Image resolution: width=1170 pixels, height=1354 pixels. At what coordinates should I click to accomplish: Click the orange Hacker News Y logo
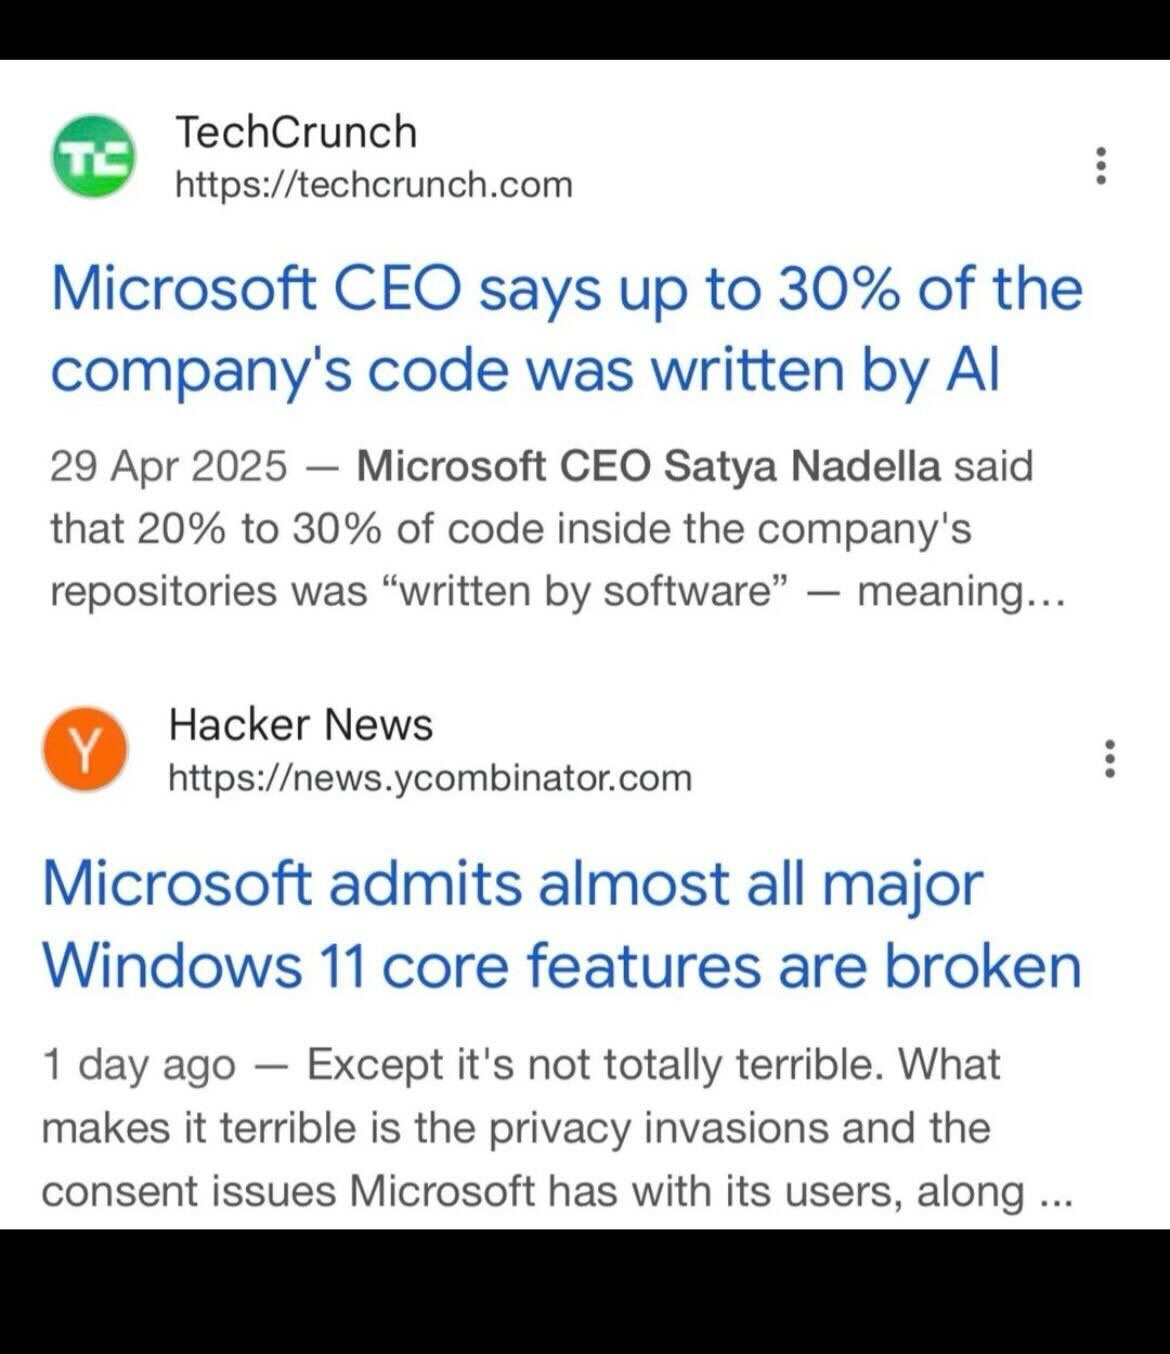coord(85,749)
